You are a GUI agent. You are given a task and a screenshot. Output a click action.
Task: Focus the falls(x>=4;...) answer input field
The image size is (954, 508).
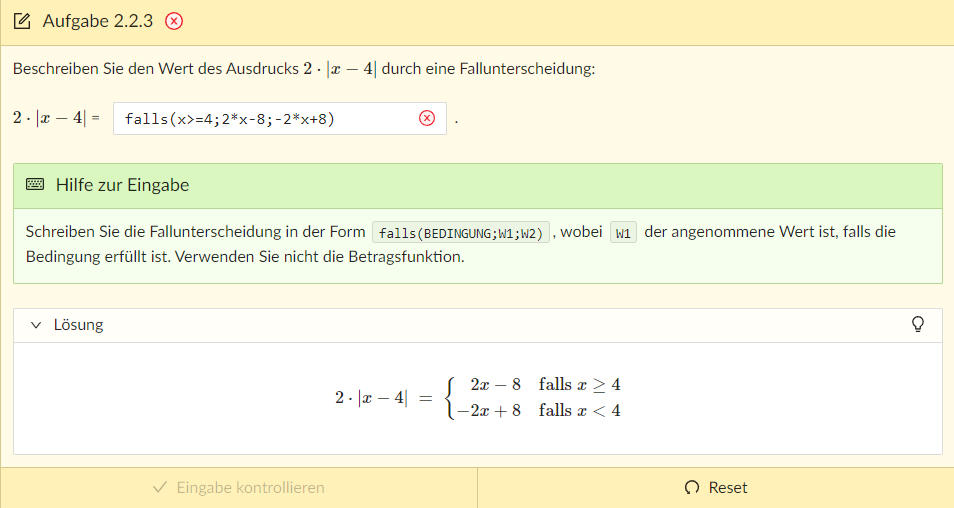pyautogui.click(x=265, y=119)
